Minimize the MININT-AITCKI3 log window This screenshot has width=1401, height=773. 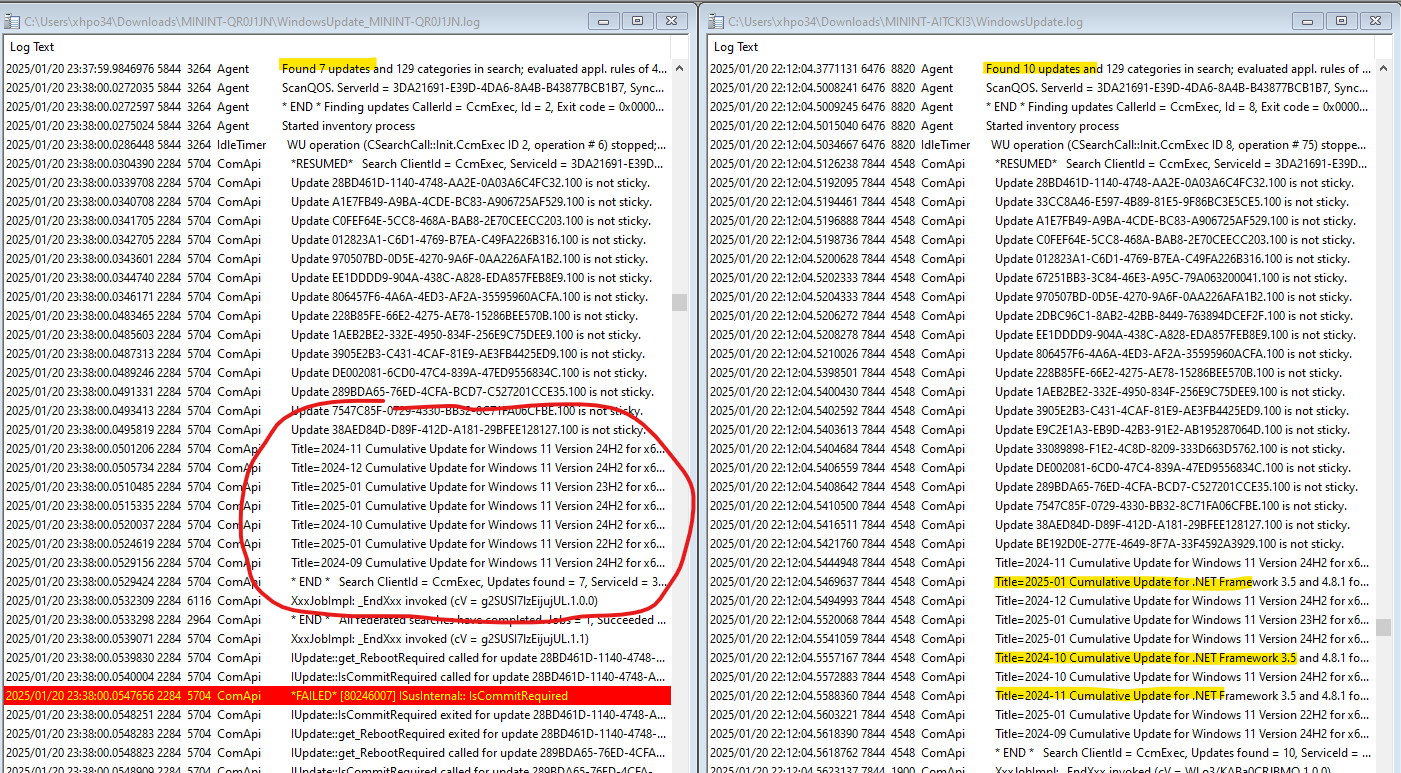pyautogui.click(x=1307, y=20)
